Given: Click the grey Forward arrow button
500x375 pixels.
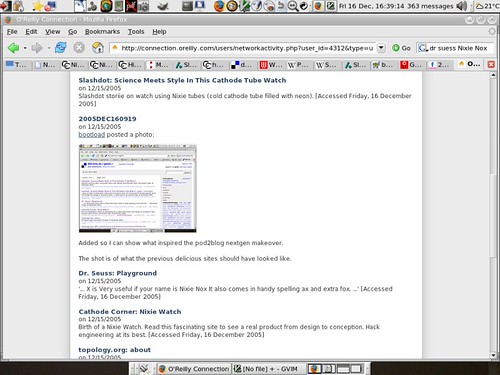Looking at the screenshot, I should (x=36, y=48).
